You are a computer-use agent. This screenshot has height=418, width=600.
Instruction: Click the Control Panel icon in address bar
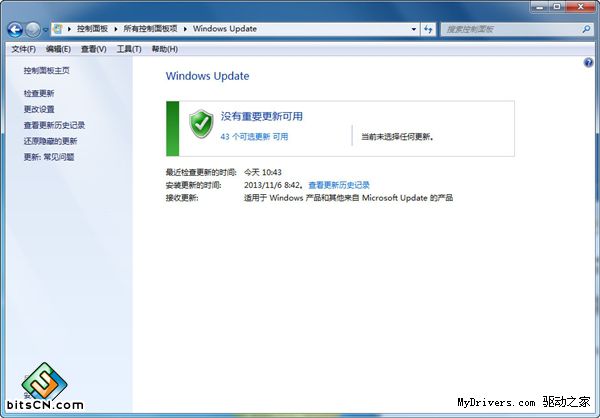[x=58, y=29]
